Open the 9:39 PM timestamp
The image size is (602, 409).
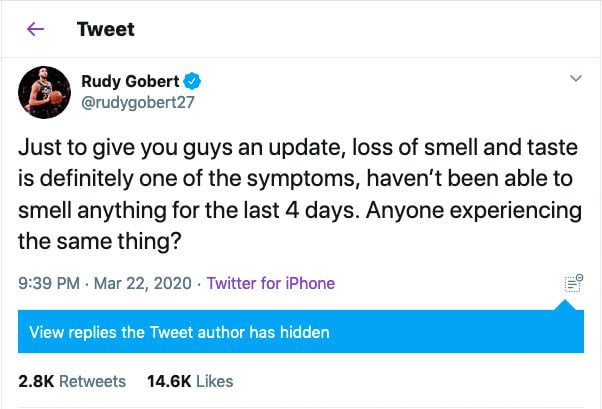point(49,283)
